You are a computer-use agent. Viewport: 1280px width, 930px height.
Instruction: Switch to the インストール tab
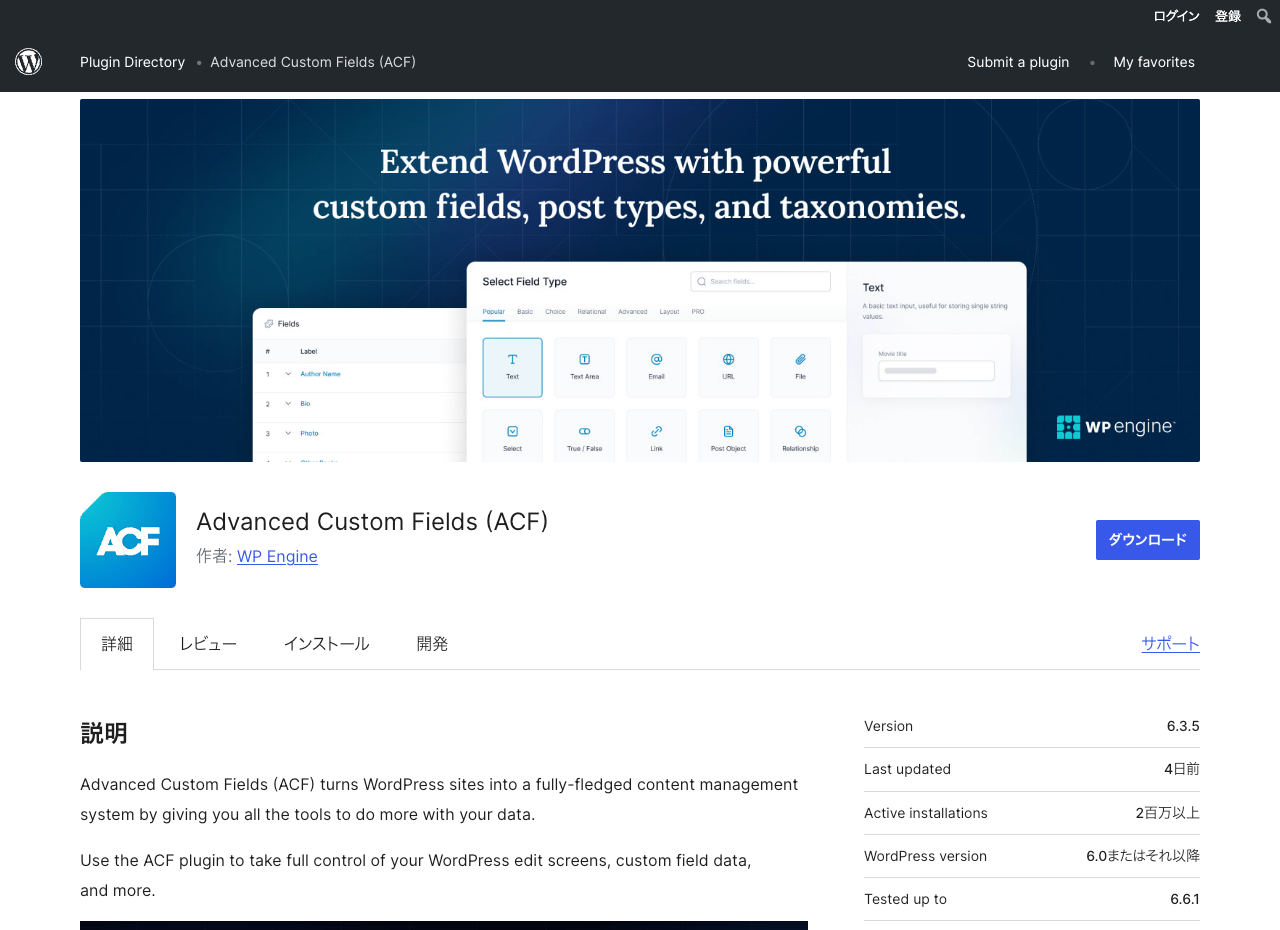326,644
